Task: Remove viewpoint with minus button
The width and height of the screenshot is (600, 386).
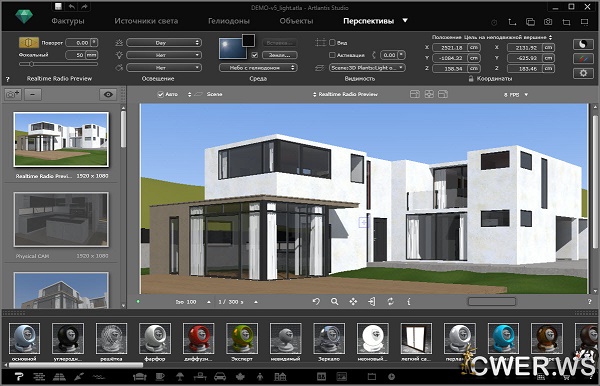Action: 33,94
